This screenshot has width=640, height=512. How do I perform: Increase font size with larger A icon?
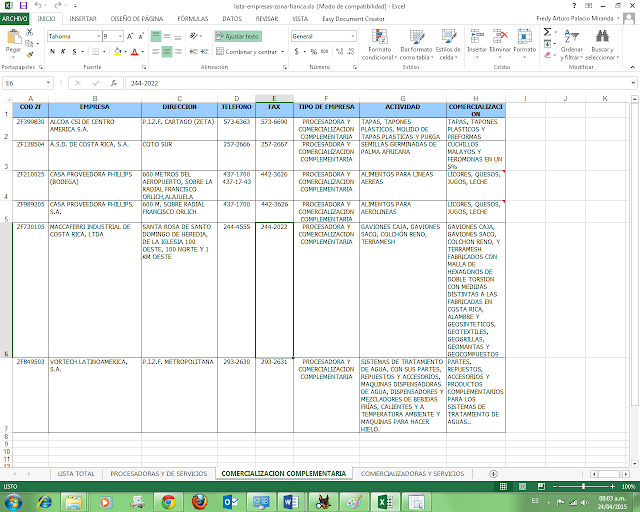click(130, 36)
